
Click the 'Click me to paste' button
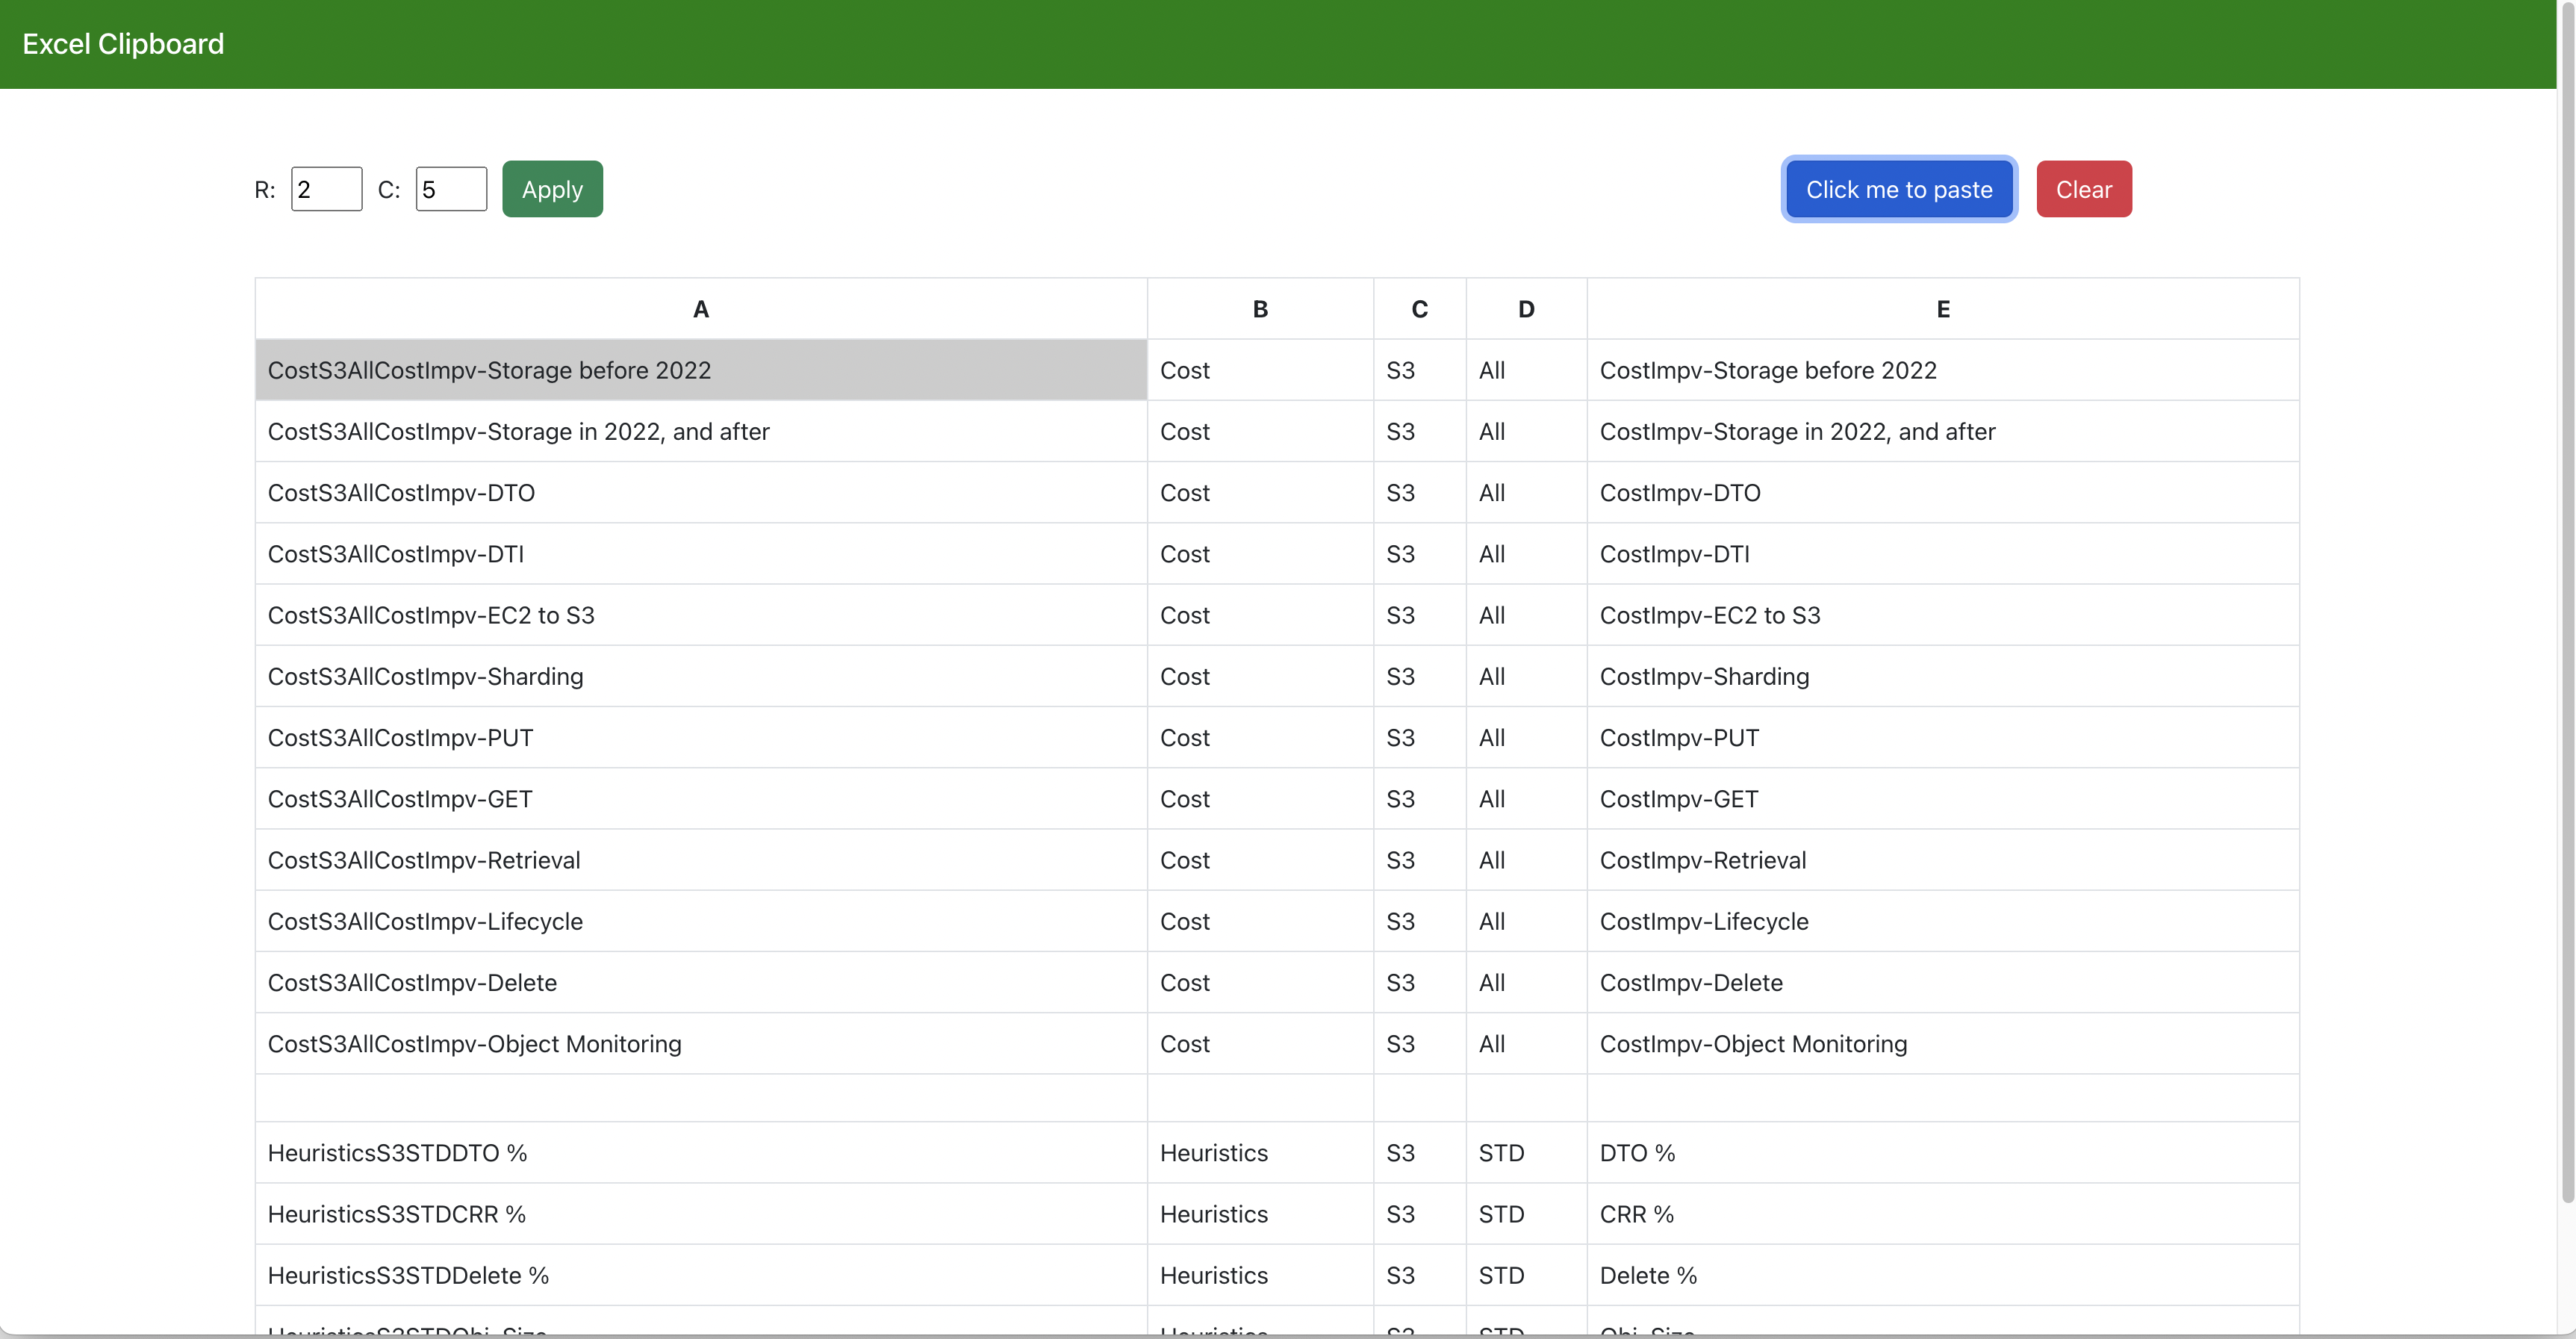point(1899,189)
